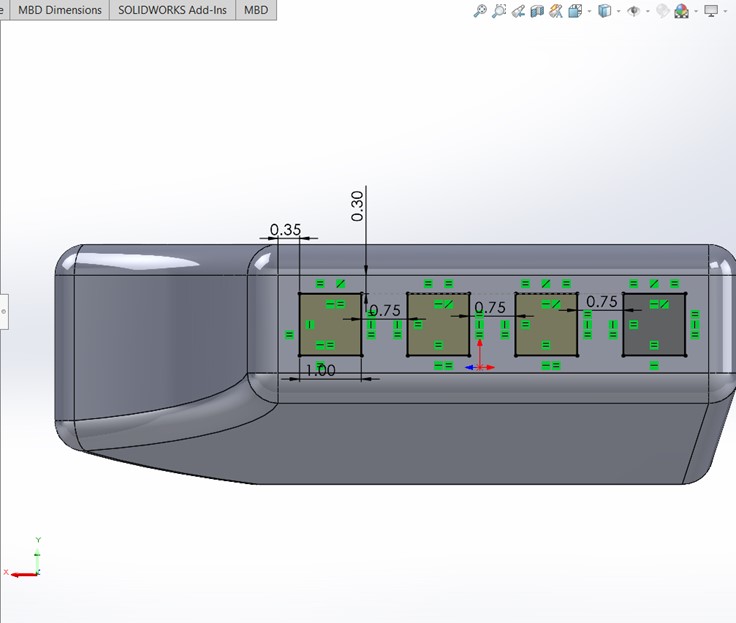The width and height of the screenshot is (736, 623).
Task: Click the panel collapse handle on left edge
Action: (4, 311)
